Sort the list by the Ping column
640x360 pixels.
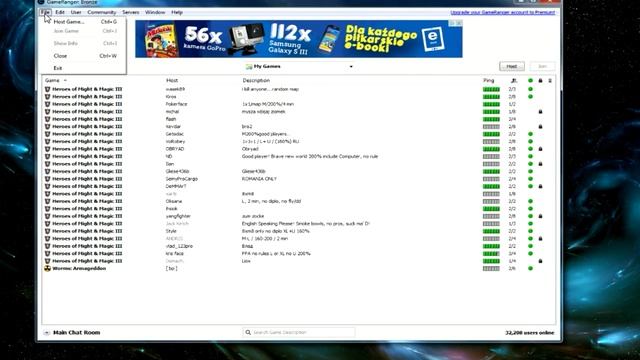[488, 80]
